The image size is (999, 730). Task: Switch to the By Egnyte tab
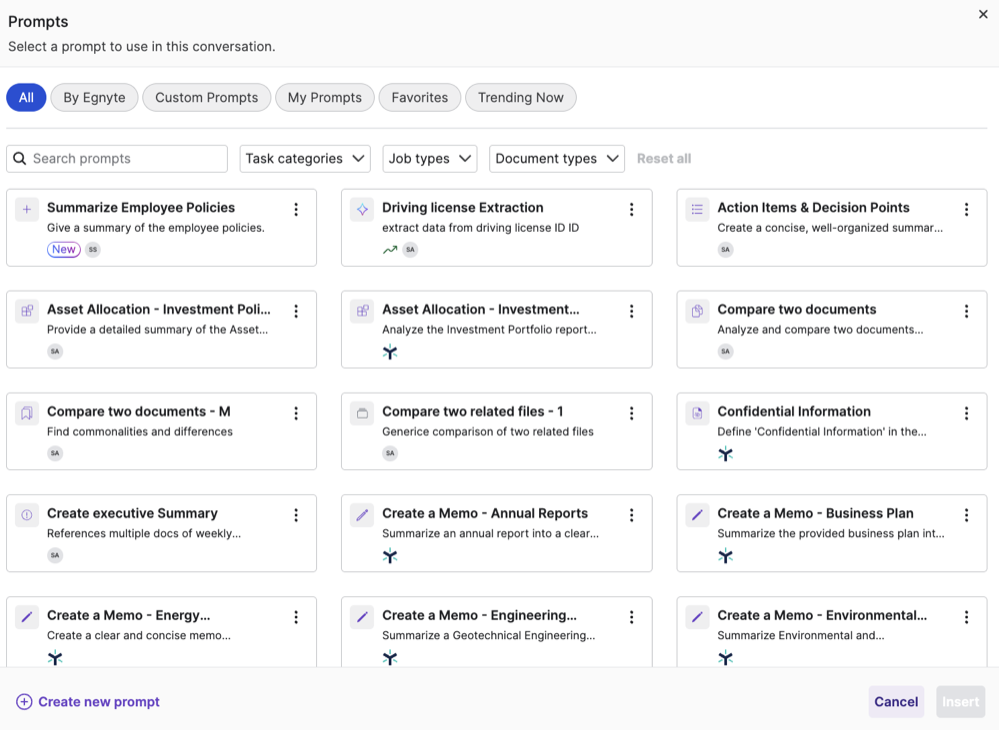click(x=94, y=97)
